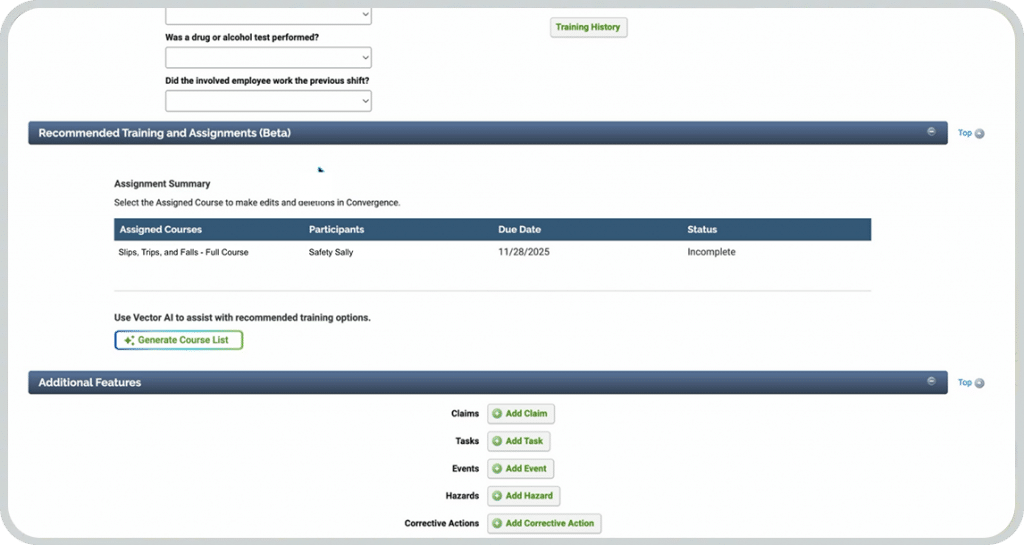
Task: Open the drug or alcohol test dropdown
Action: coord(268,58)
